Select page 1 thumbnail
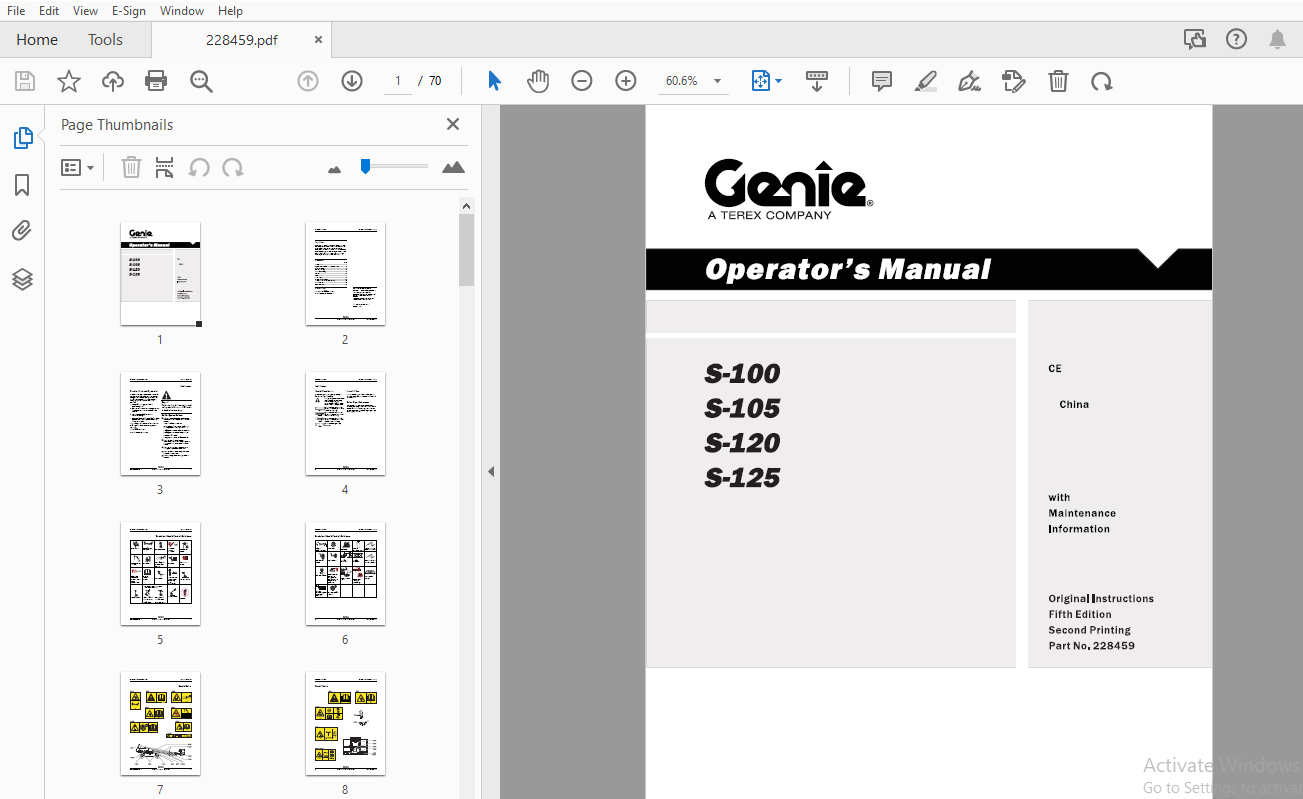 pyautogui.click(x=160, y=273)
